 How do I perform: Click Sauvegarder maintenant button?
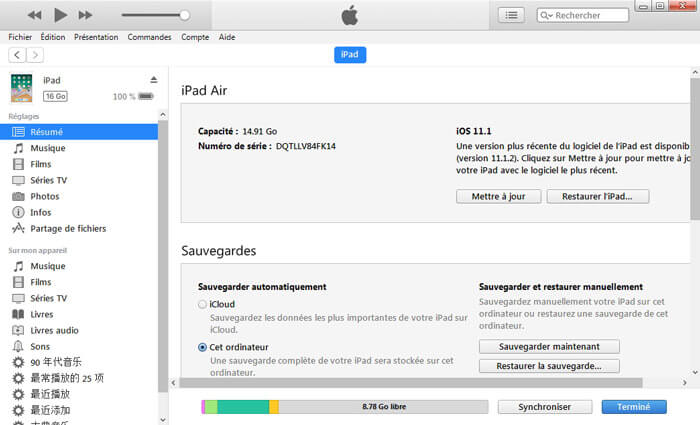point(549,346)
